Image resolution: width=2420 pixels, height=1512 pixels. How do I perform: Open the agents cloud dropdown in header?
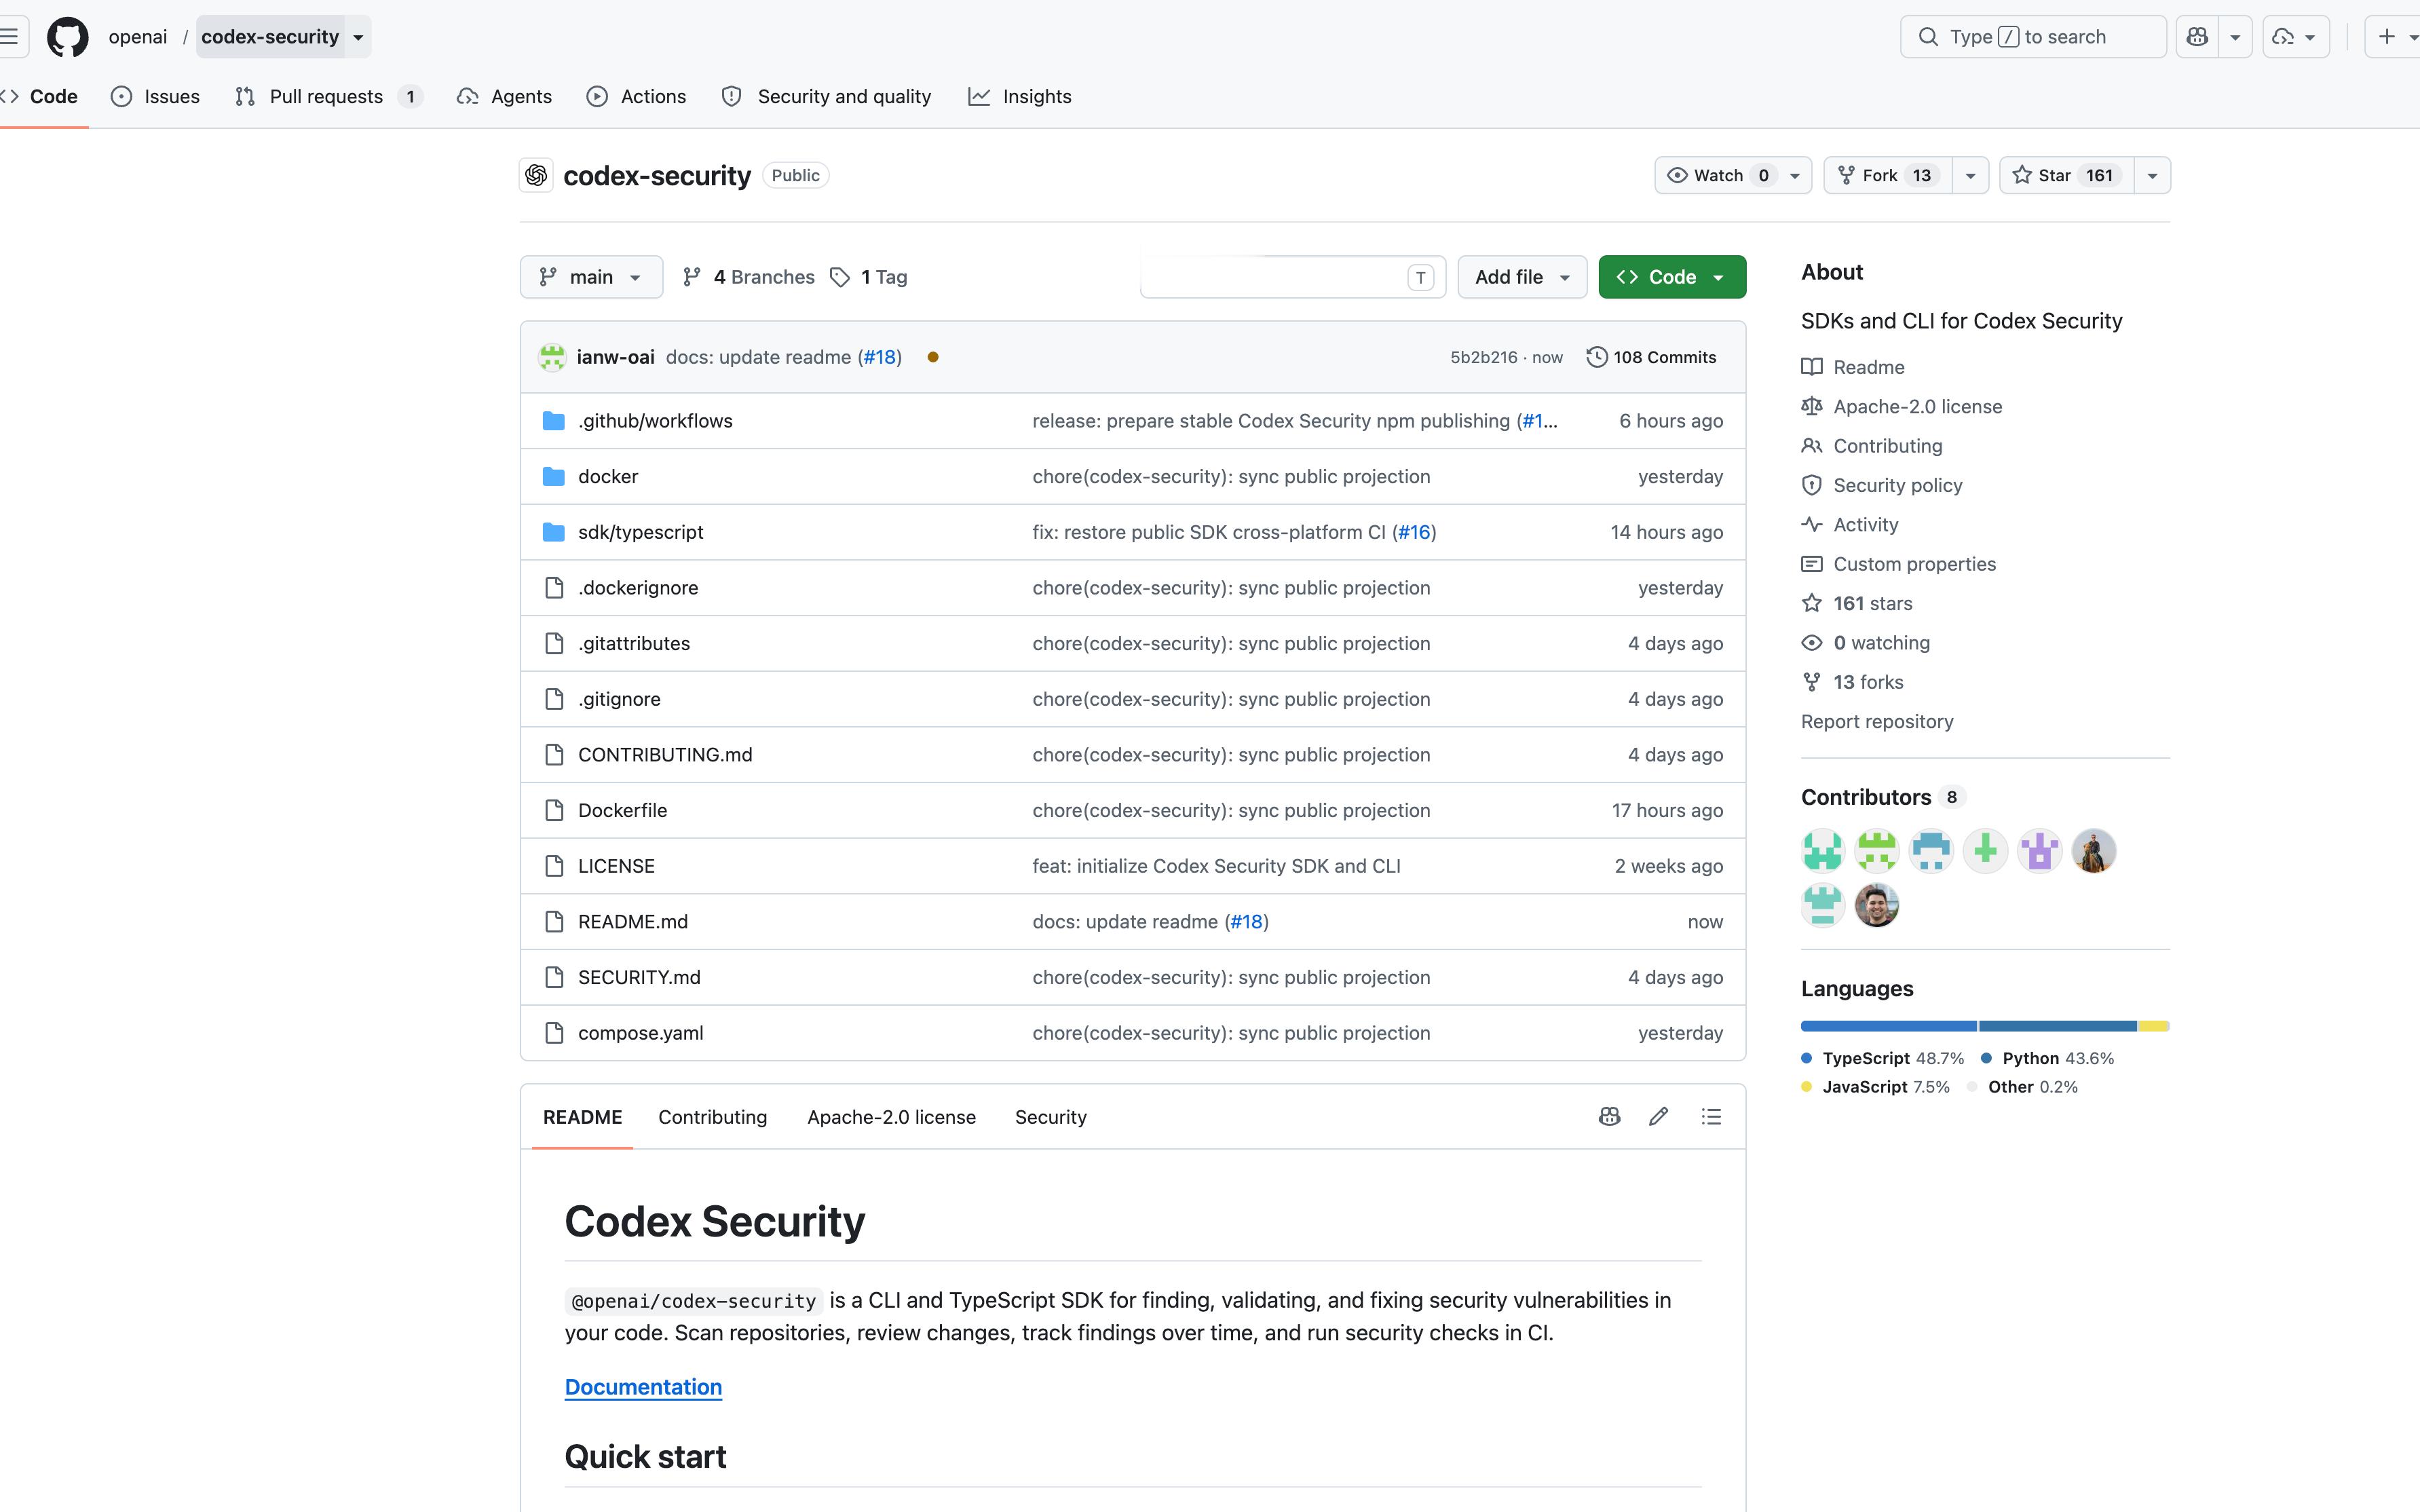coord(2296,37)
